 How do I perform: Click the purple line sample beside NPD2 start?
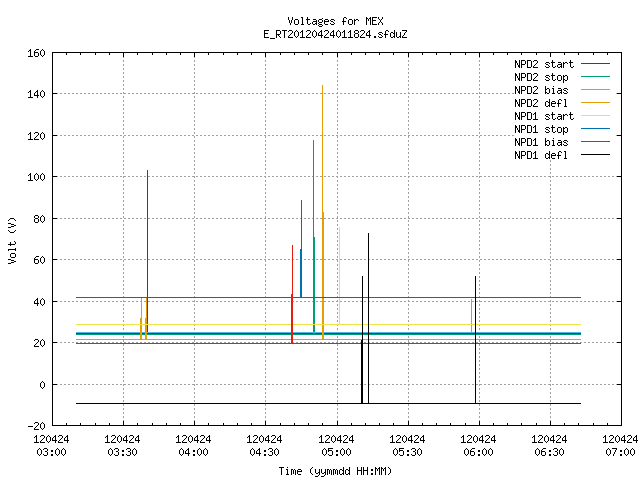tap(595, 64)
